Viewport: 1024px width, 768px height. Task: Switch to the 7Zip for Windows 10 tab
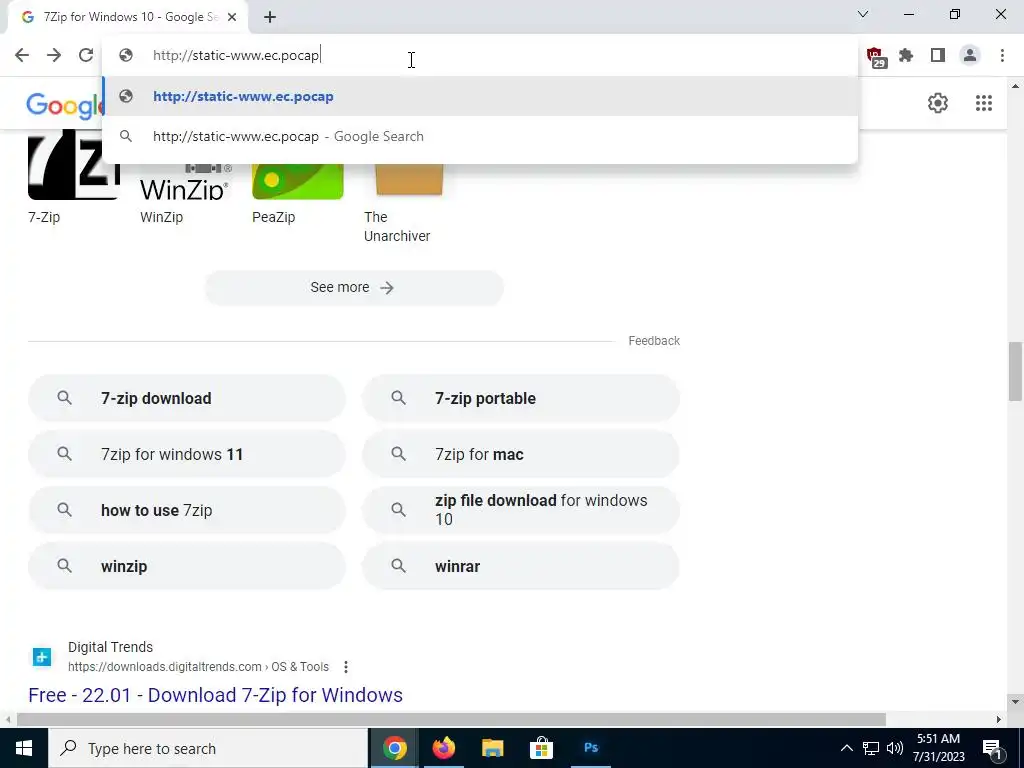coord(127,18)
